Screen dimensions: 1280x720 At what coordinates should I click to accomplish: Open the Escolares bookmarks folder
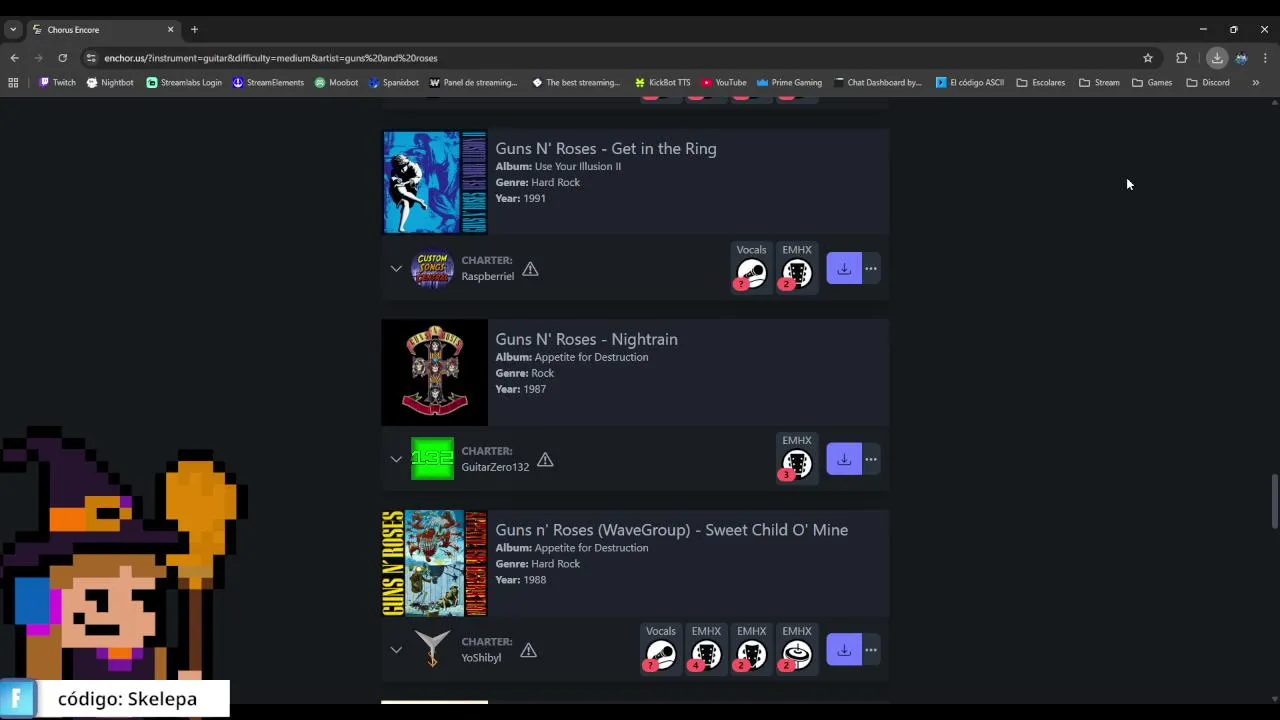point(1040,82)
